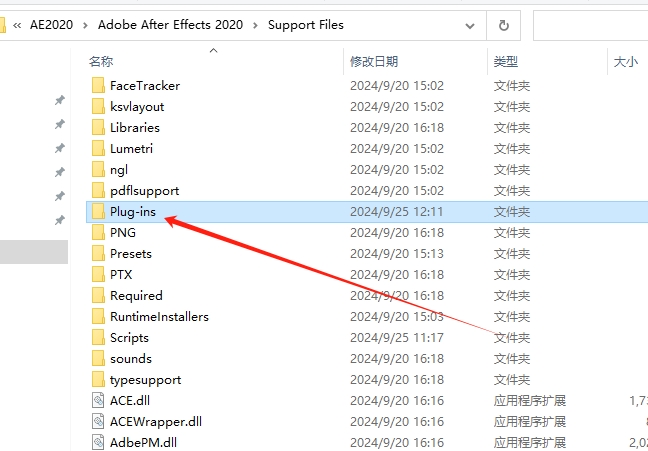Click the ngl folder icon
The width and height of the screenshot is (648, 451).
(98, 170)
